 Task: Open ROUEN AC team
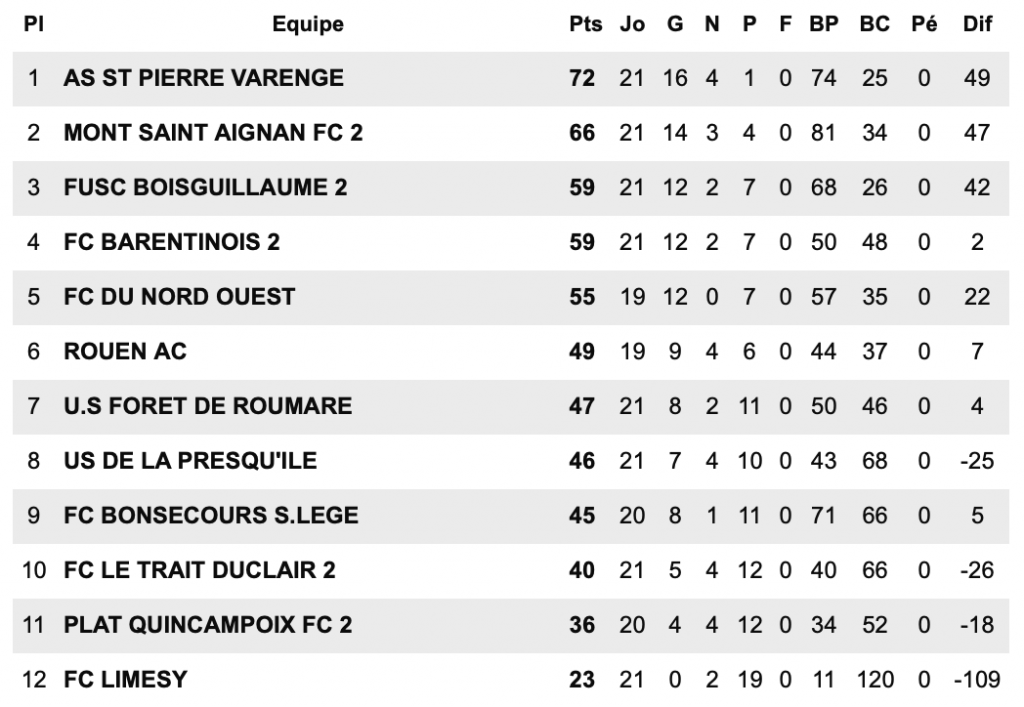pos(125,351)
